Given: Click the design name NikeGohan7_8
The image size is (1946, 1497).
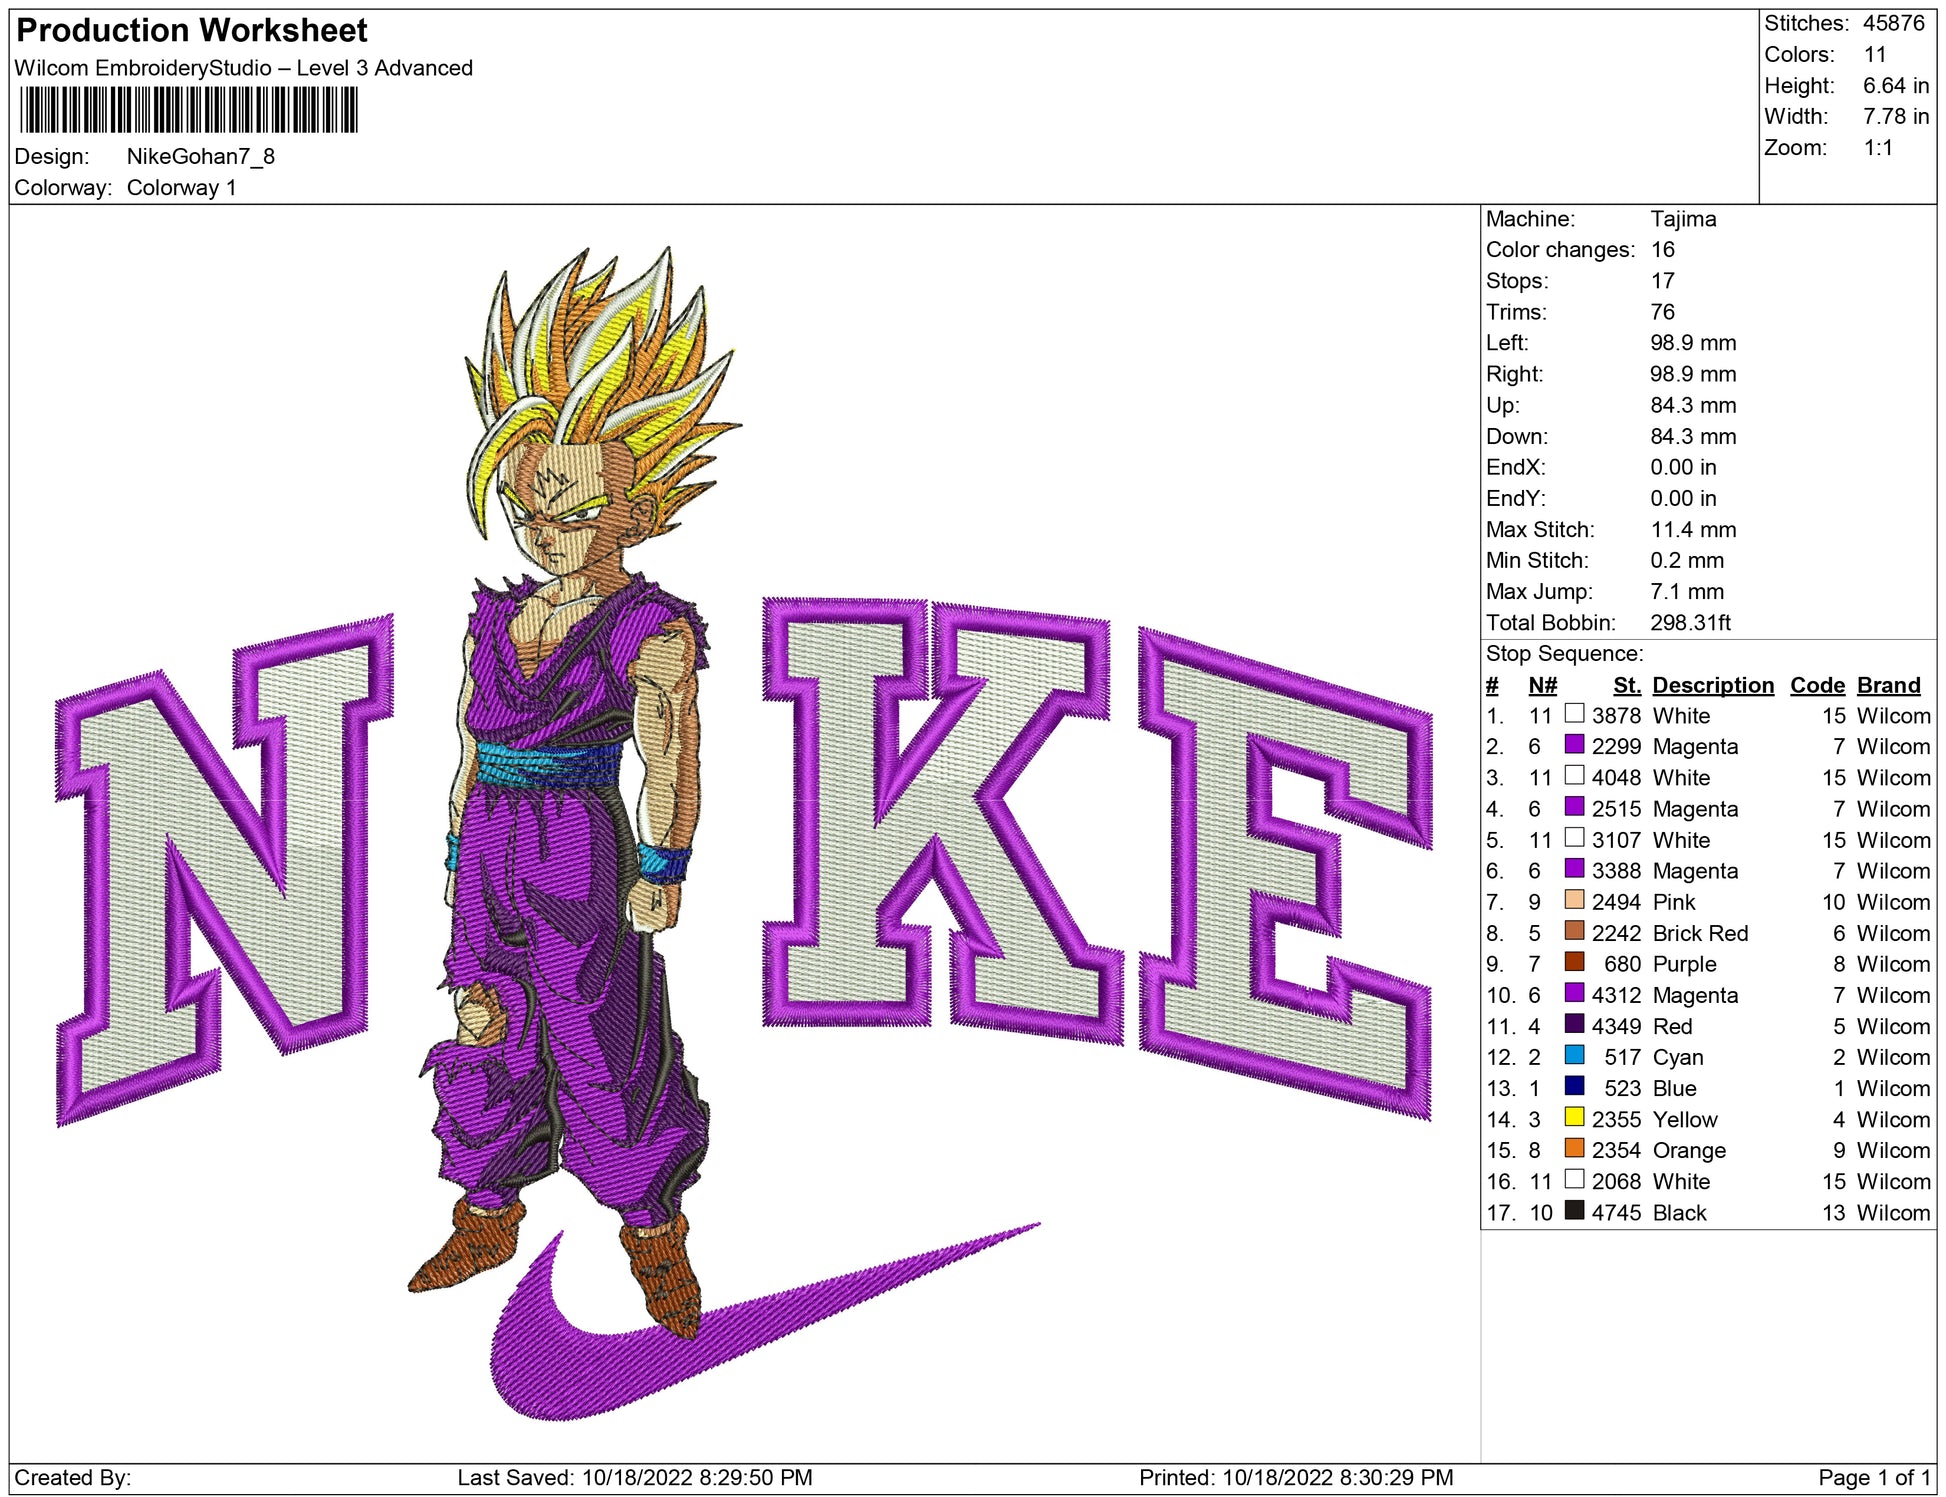Looking at the screenshot, I should (200, 156).
